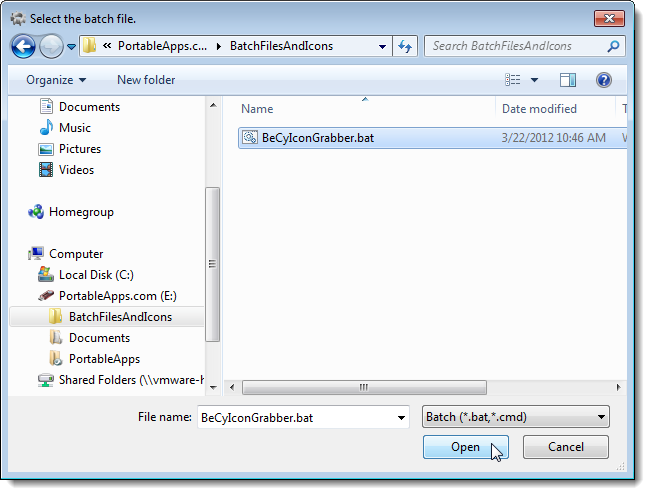Sort by the Name column header
650x495 pixels.
257,109
